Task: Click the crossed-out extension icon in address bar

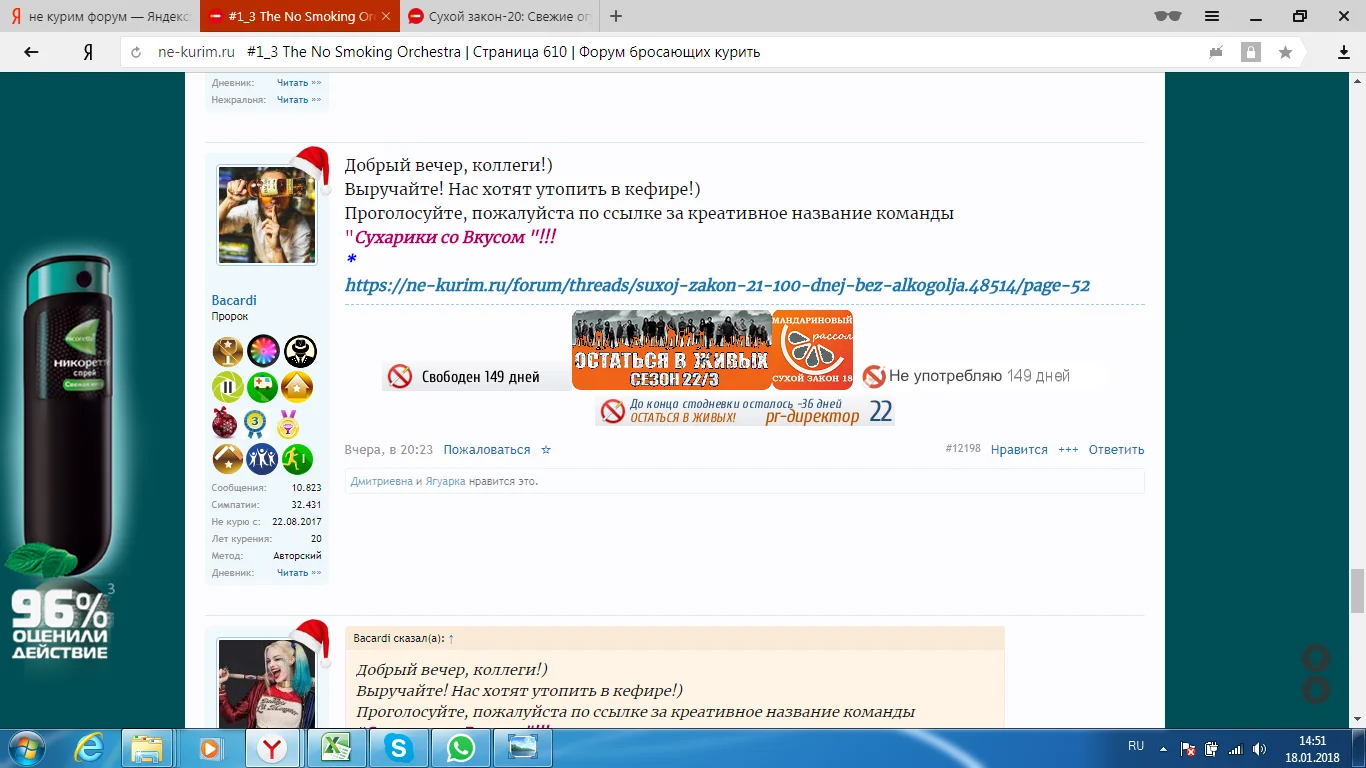Action: tap(1217, 52)
